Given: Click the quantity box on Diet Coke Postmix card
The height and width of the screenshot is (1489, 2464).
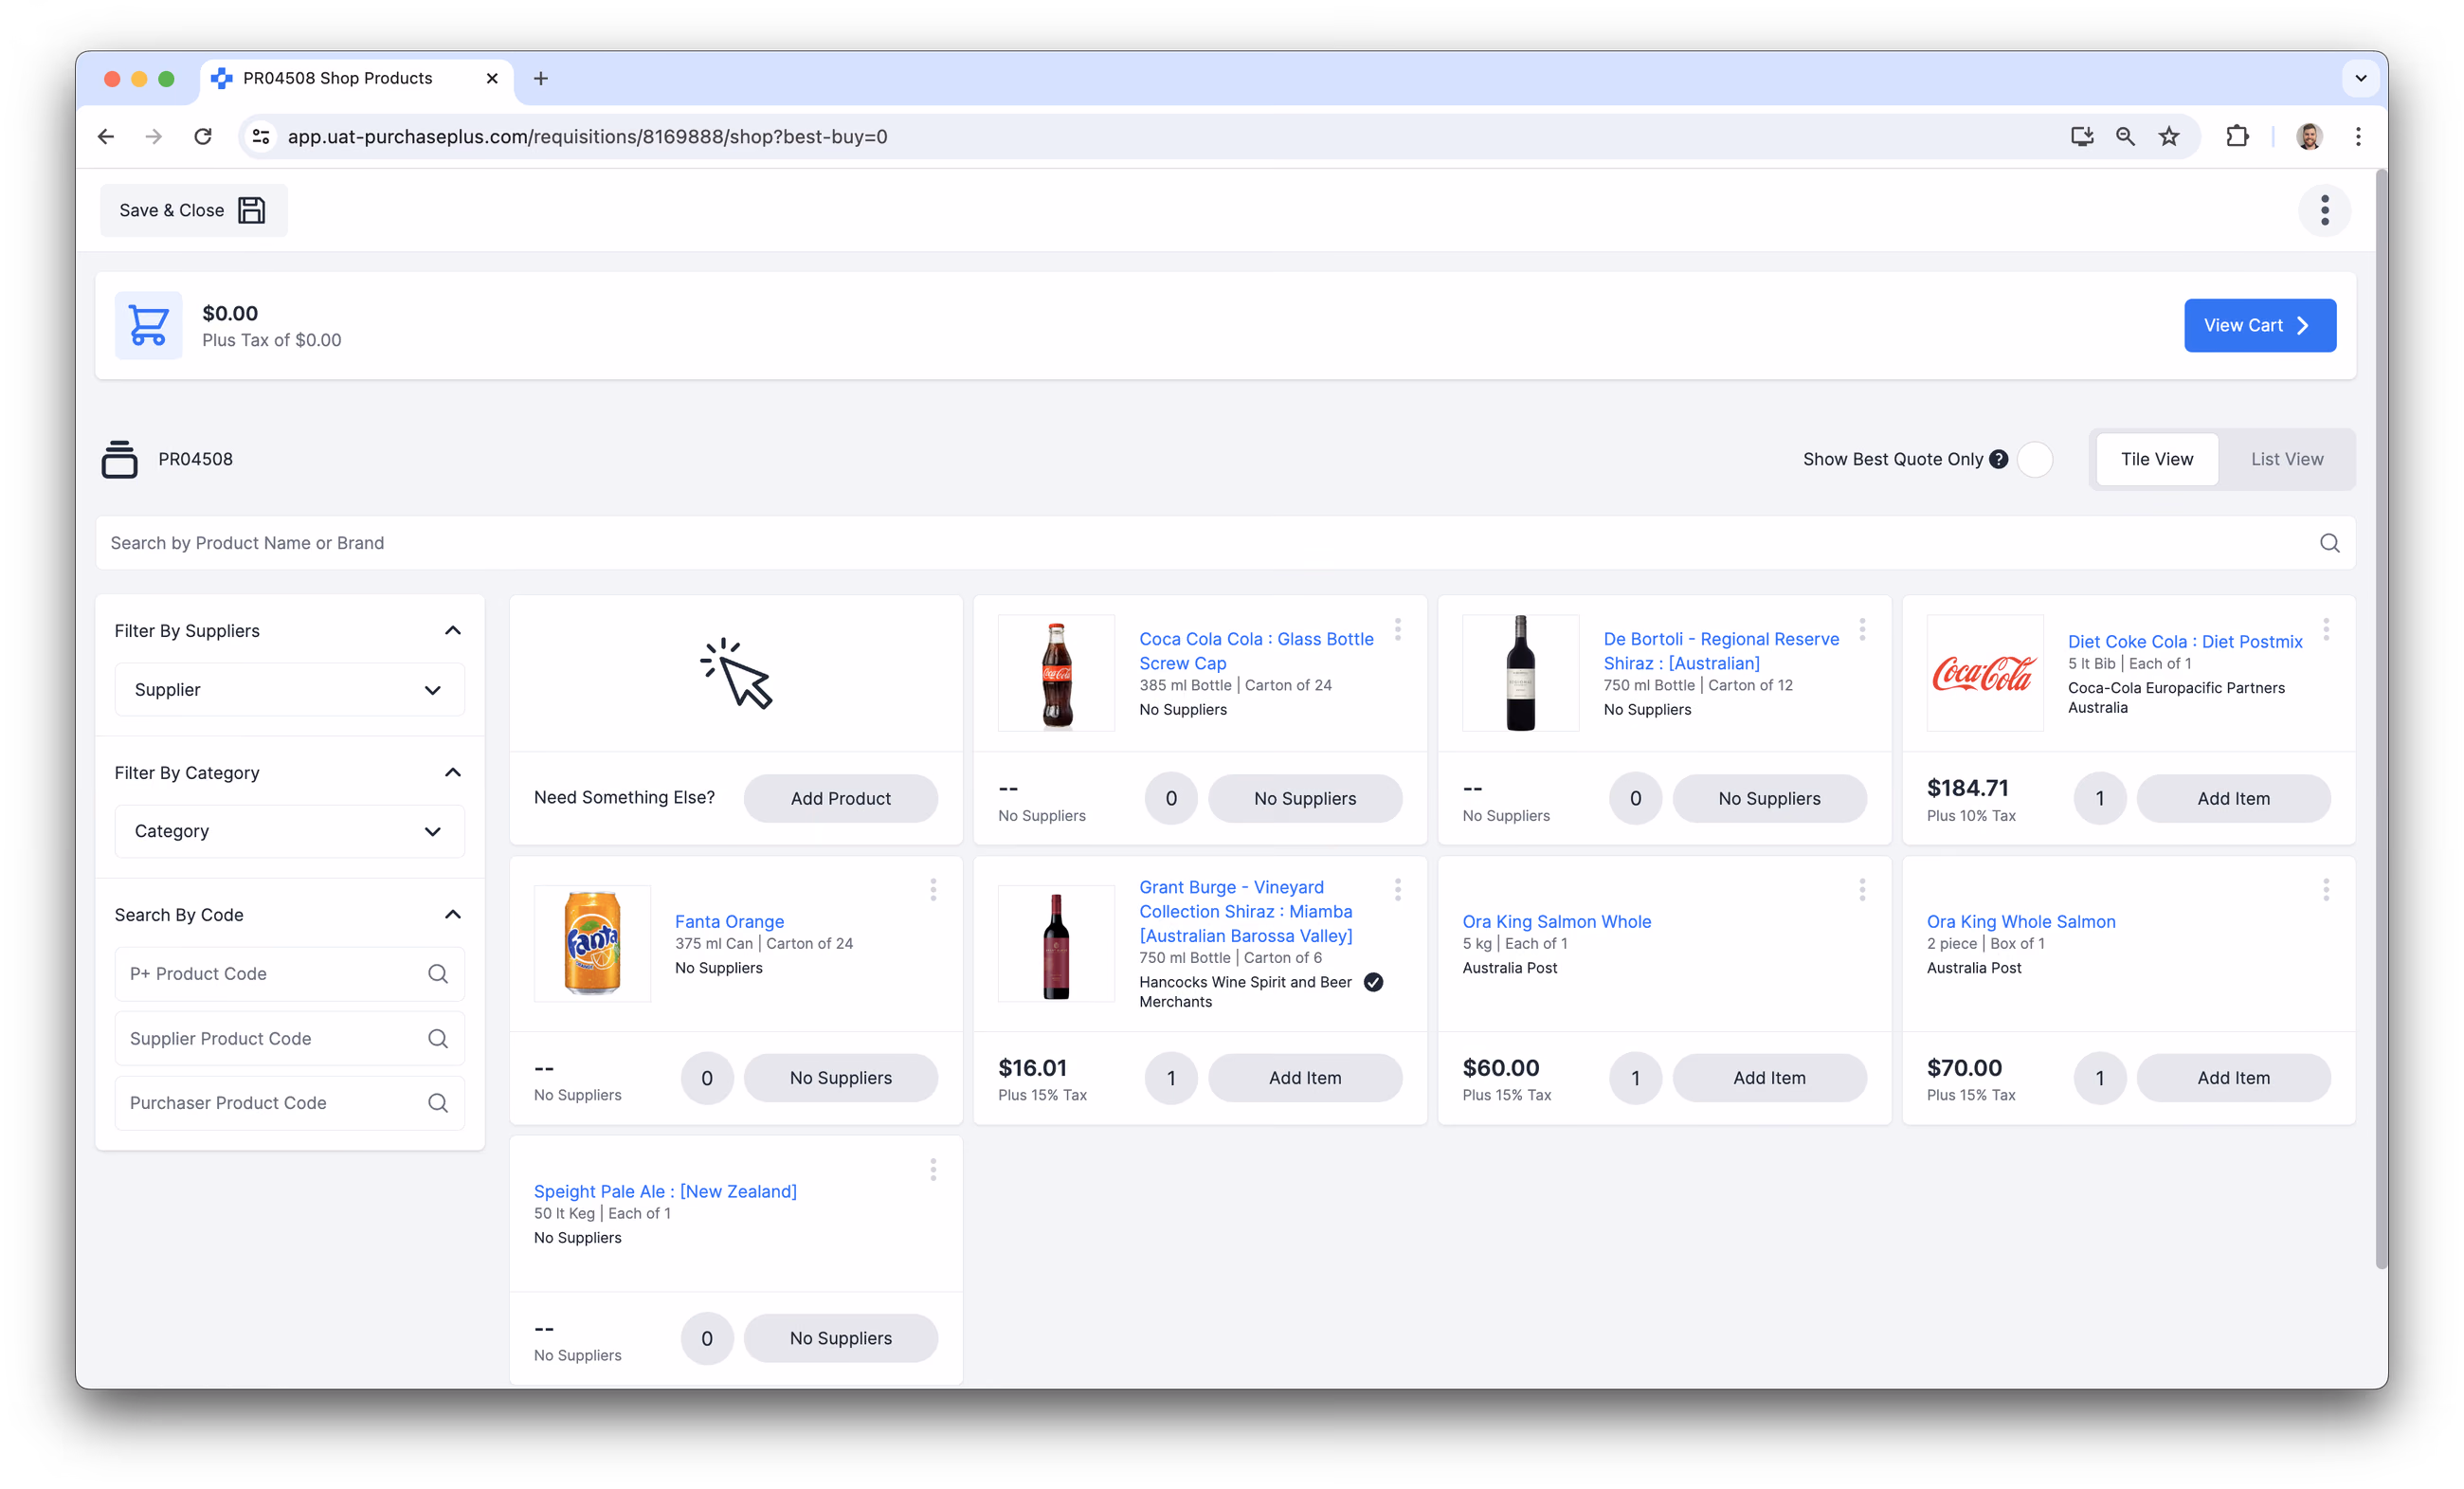Looking at the screenshot, I should [x=2099, y=799].
